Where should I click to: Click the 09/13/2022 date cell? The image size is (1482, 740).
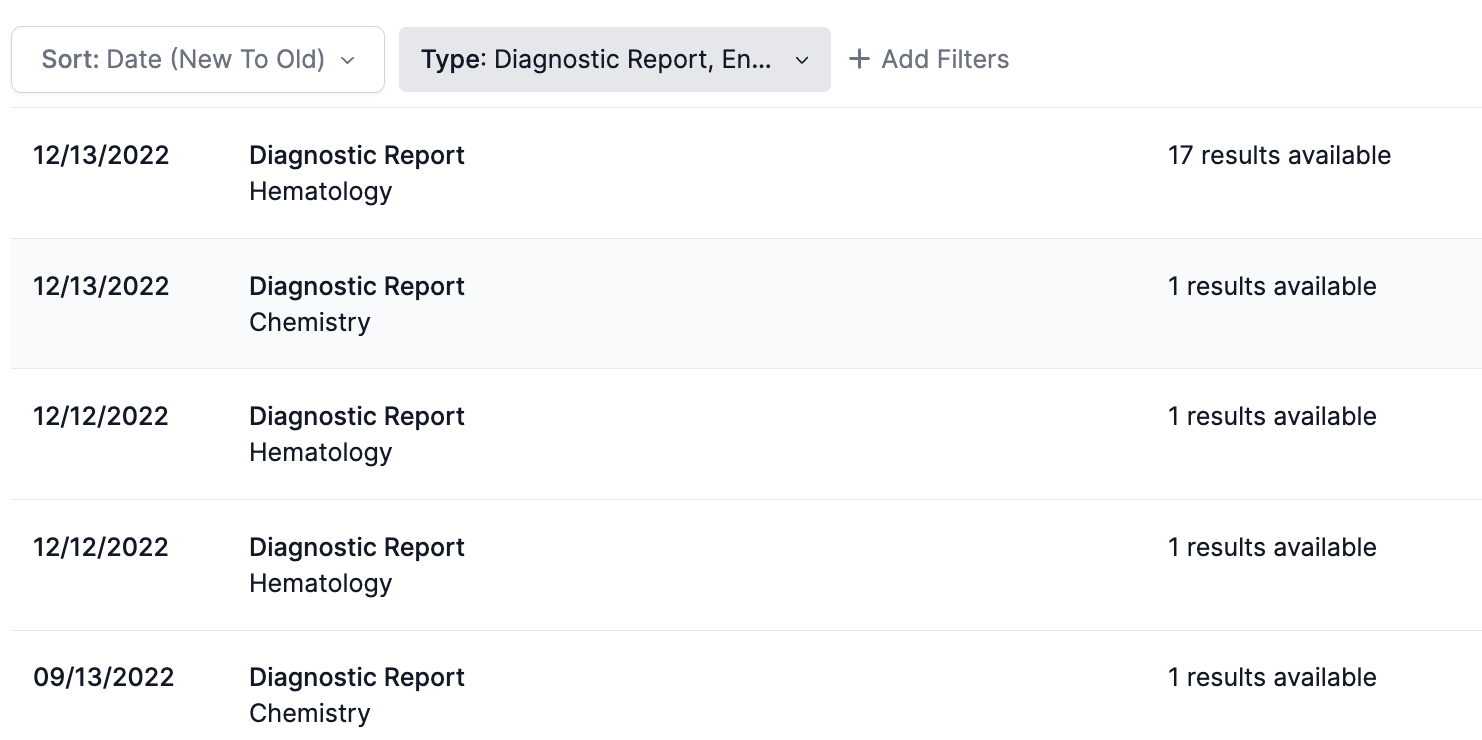click(103, 677)
